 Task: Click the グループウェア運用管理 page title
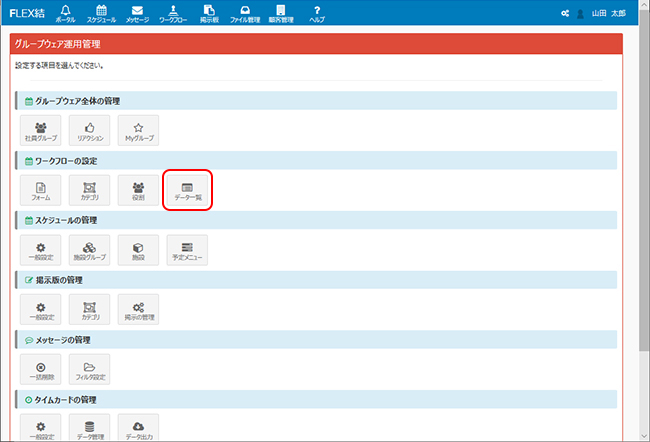(x=58, y=44)
